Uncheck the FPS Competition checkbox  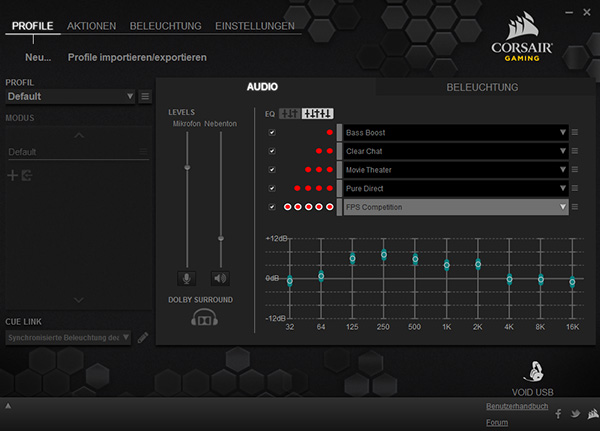coord(272,207)
